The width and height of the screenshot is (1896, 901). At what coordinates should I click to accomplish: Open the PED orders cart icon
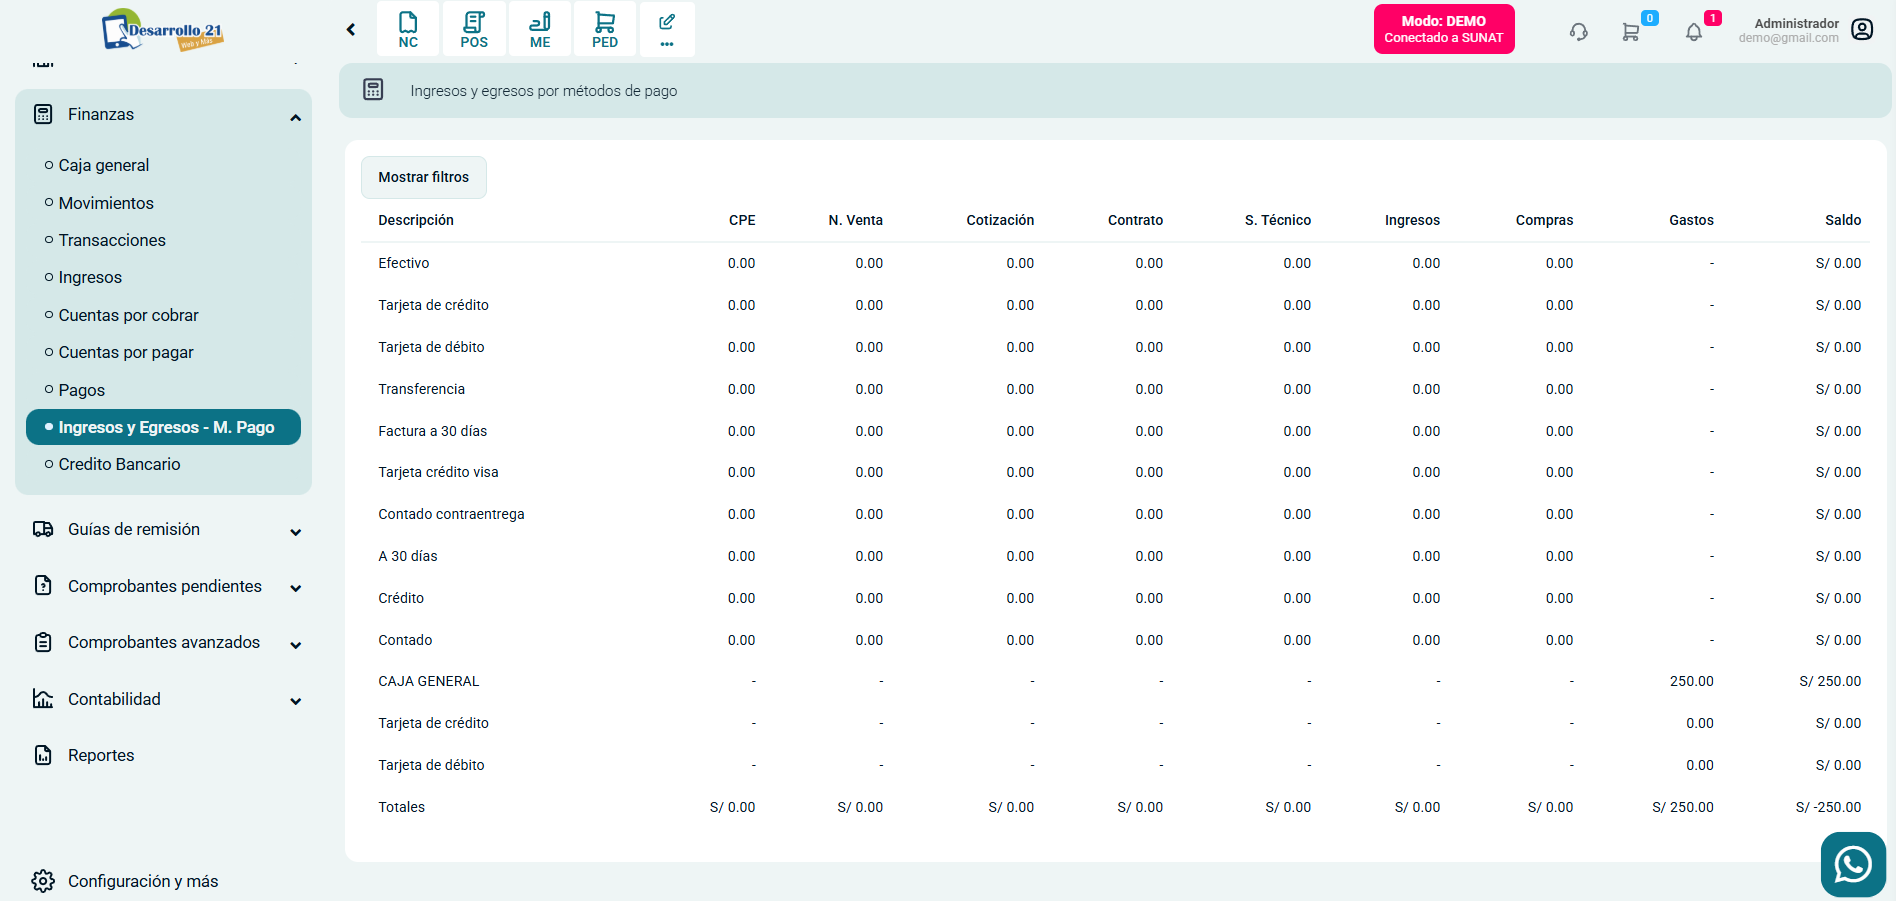pyautogui.click(x=605, y=29)
